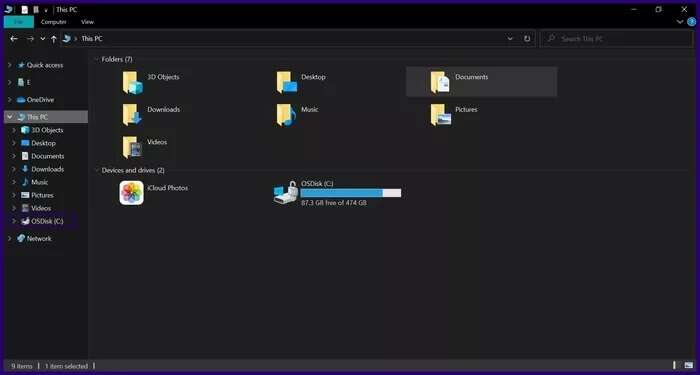Open the Pictures folder icon
The image size is (700, 375).
tap(440, 115)
